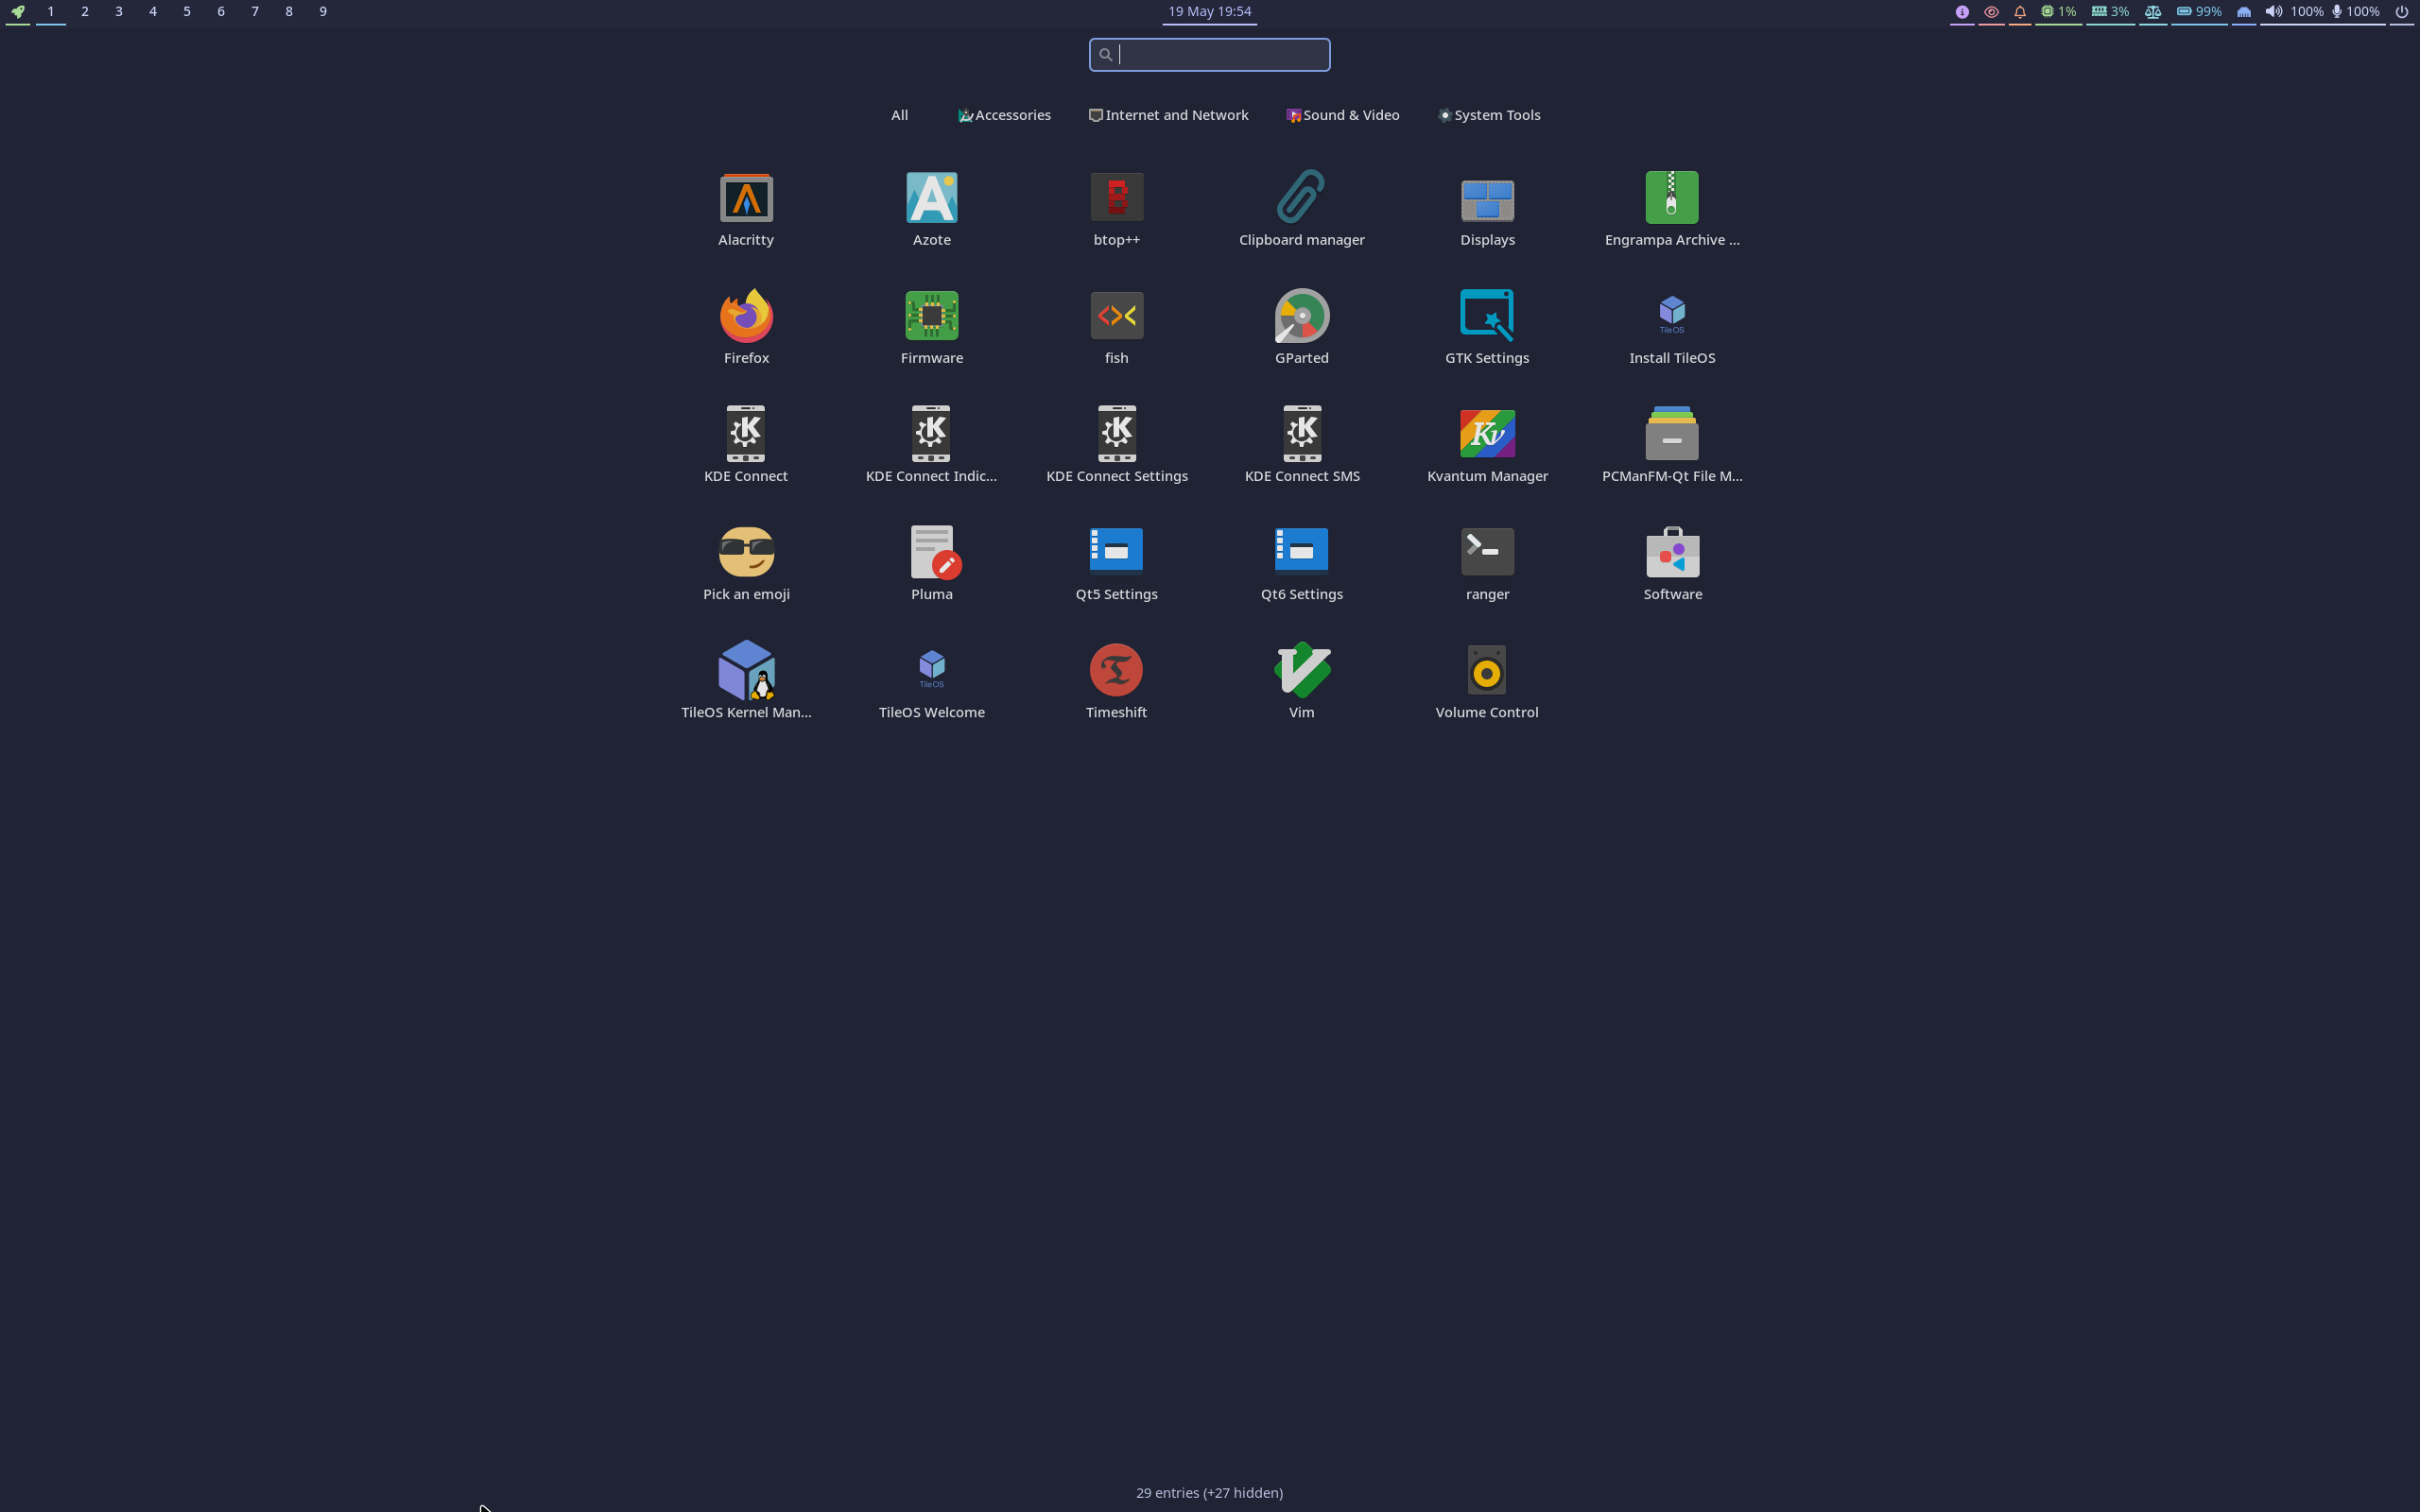
Task: Launch Kvantum Manager
Action: pyautogui.click(x=1487, y=446)
